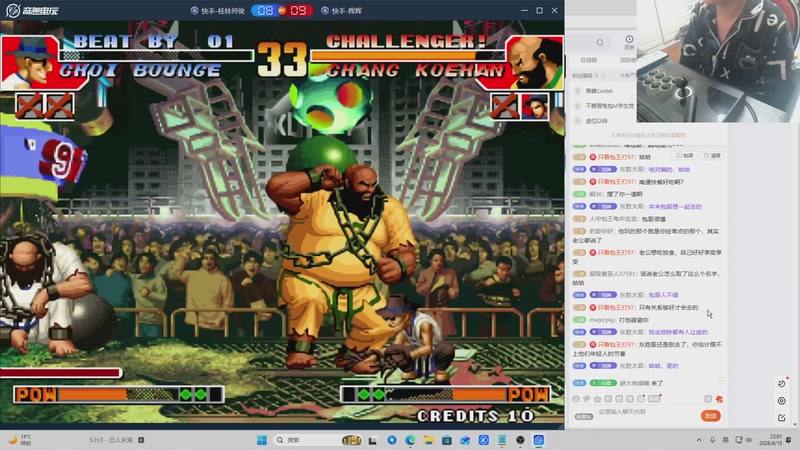Click the microphone tray icon
This screenshot has height=450, width=800.
coord(712,440)
